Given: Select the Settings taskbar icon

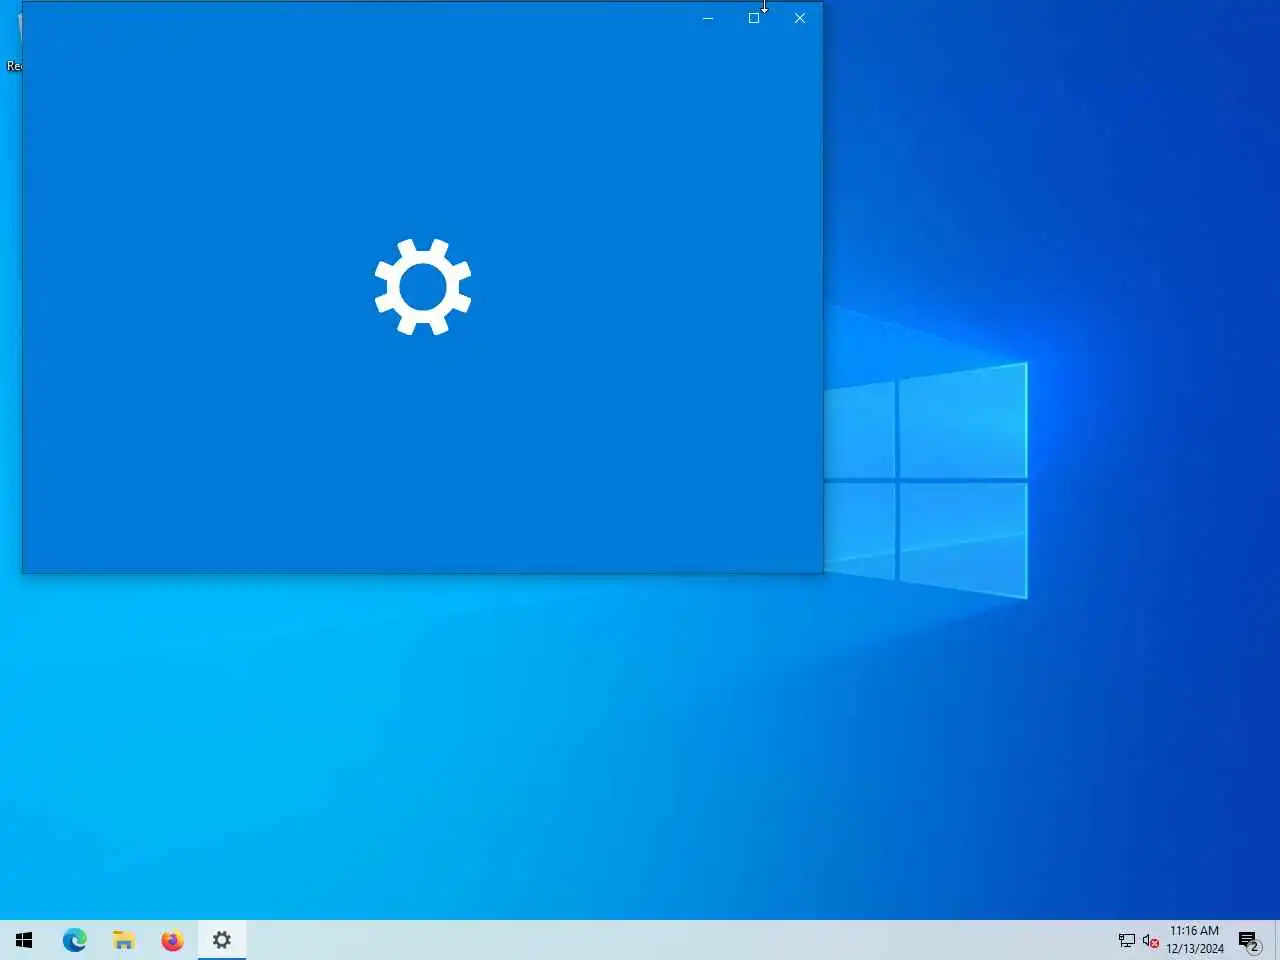Looking at the screenshot, I should pos(222,940).
